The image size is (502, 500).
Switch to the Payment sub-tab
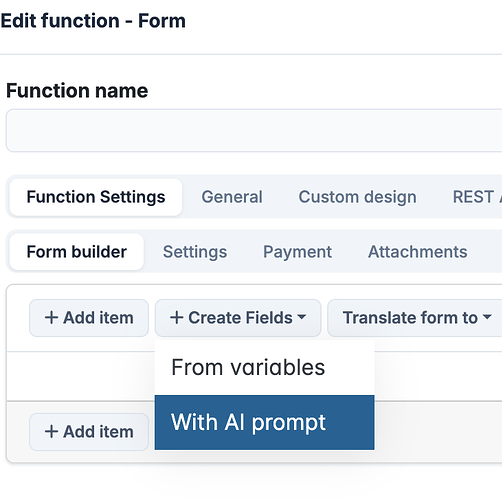297,252
